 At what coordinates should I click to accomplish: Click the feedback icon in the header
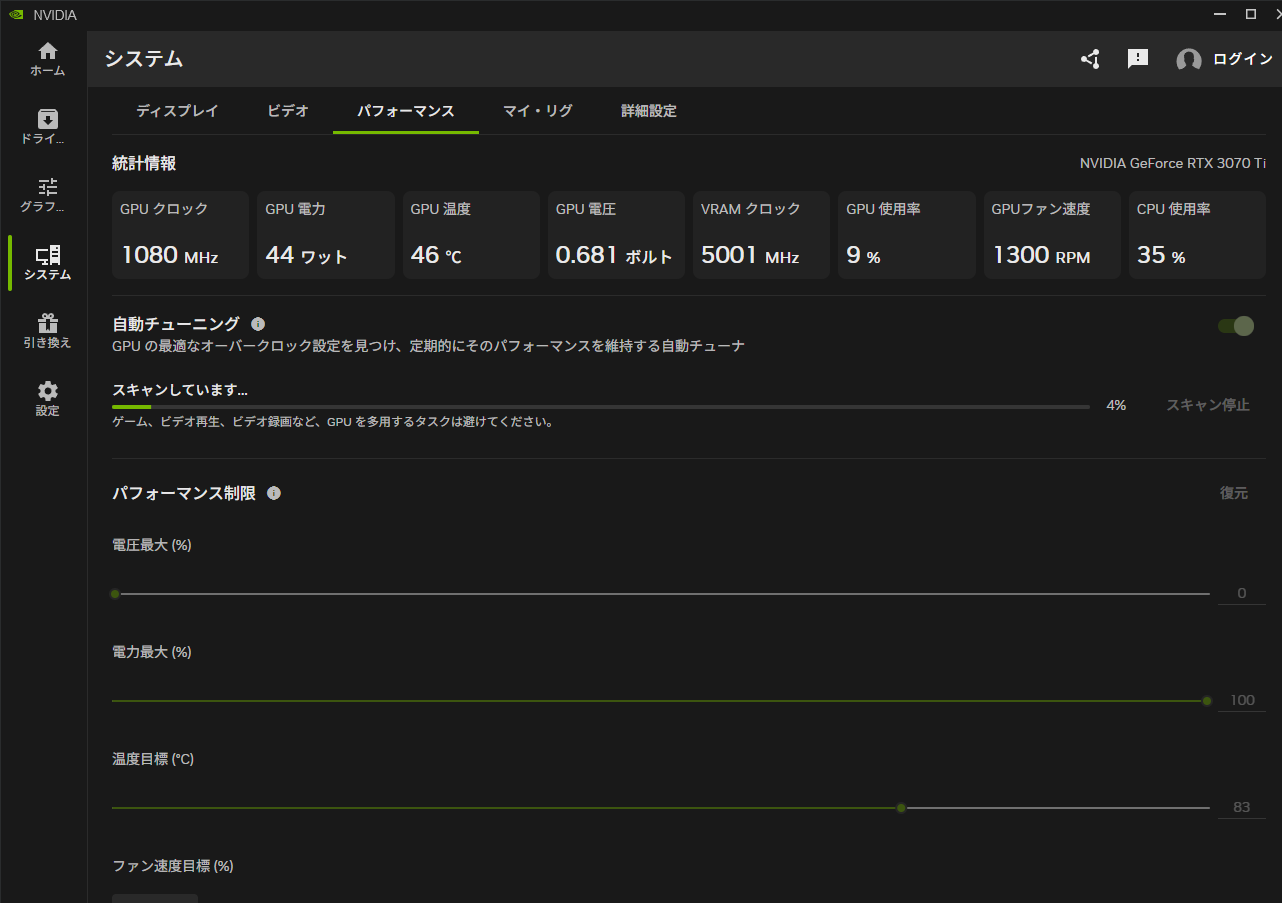coord(1138,59)
